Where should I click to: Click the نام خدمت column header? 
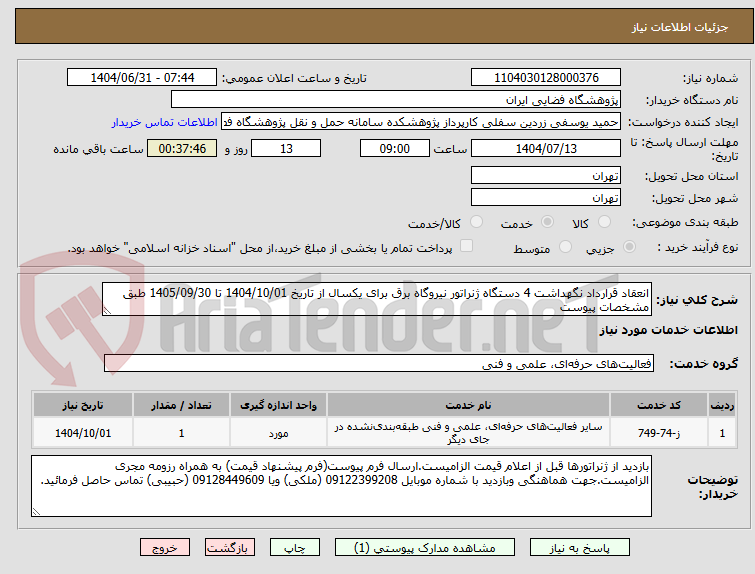[x=468, y=405]
